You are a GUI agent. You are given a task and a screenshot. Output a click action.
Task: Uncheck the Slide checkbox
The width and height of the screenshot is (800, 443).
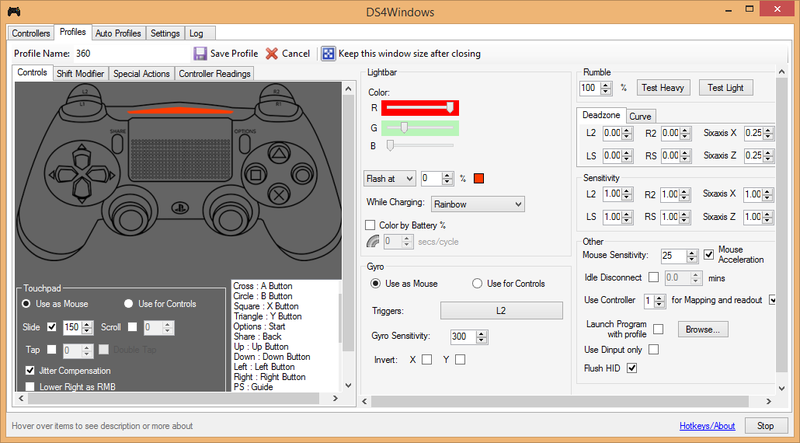52,327
